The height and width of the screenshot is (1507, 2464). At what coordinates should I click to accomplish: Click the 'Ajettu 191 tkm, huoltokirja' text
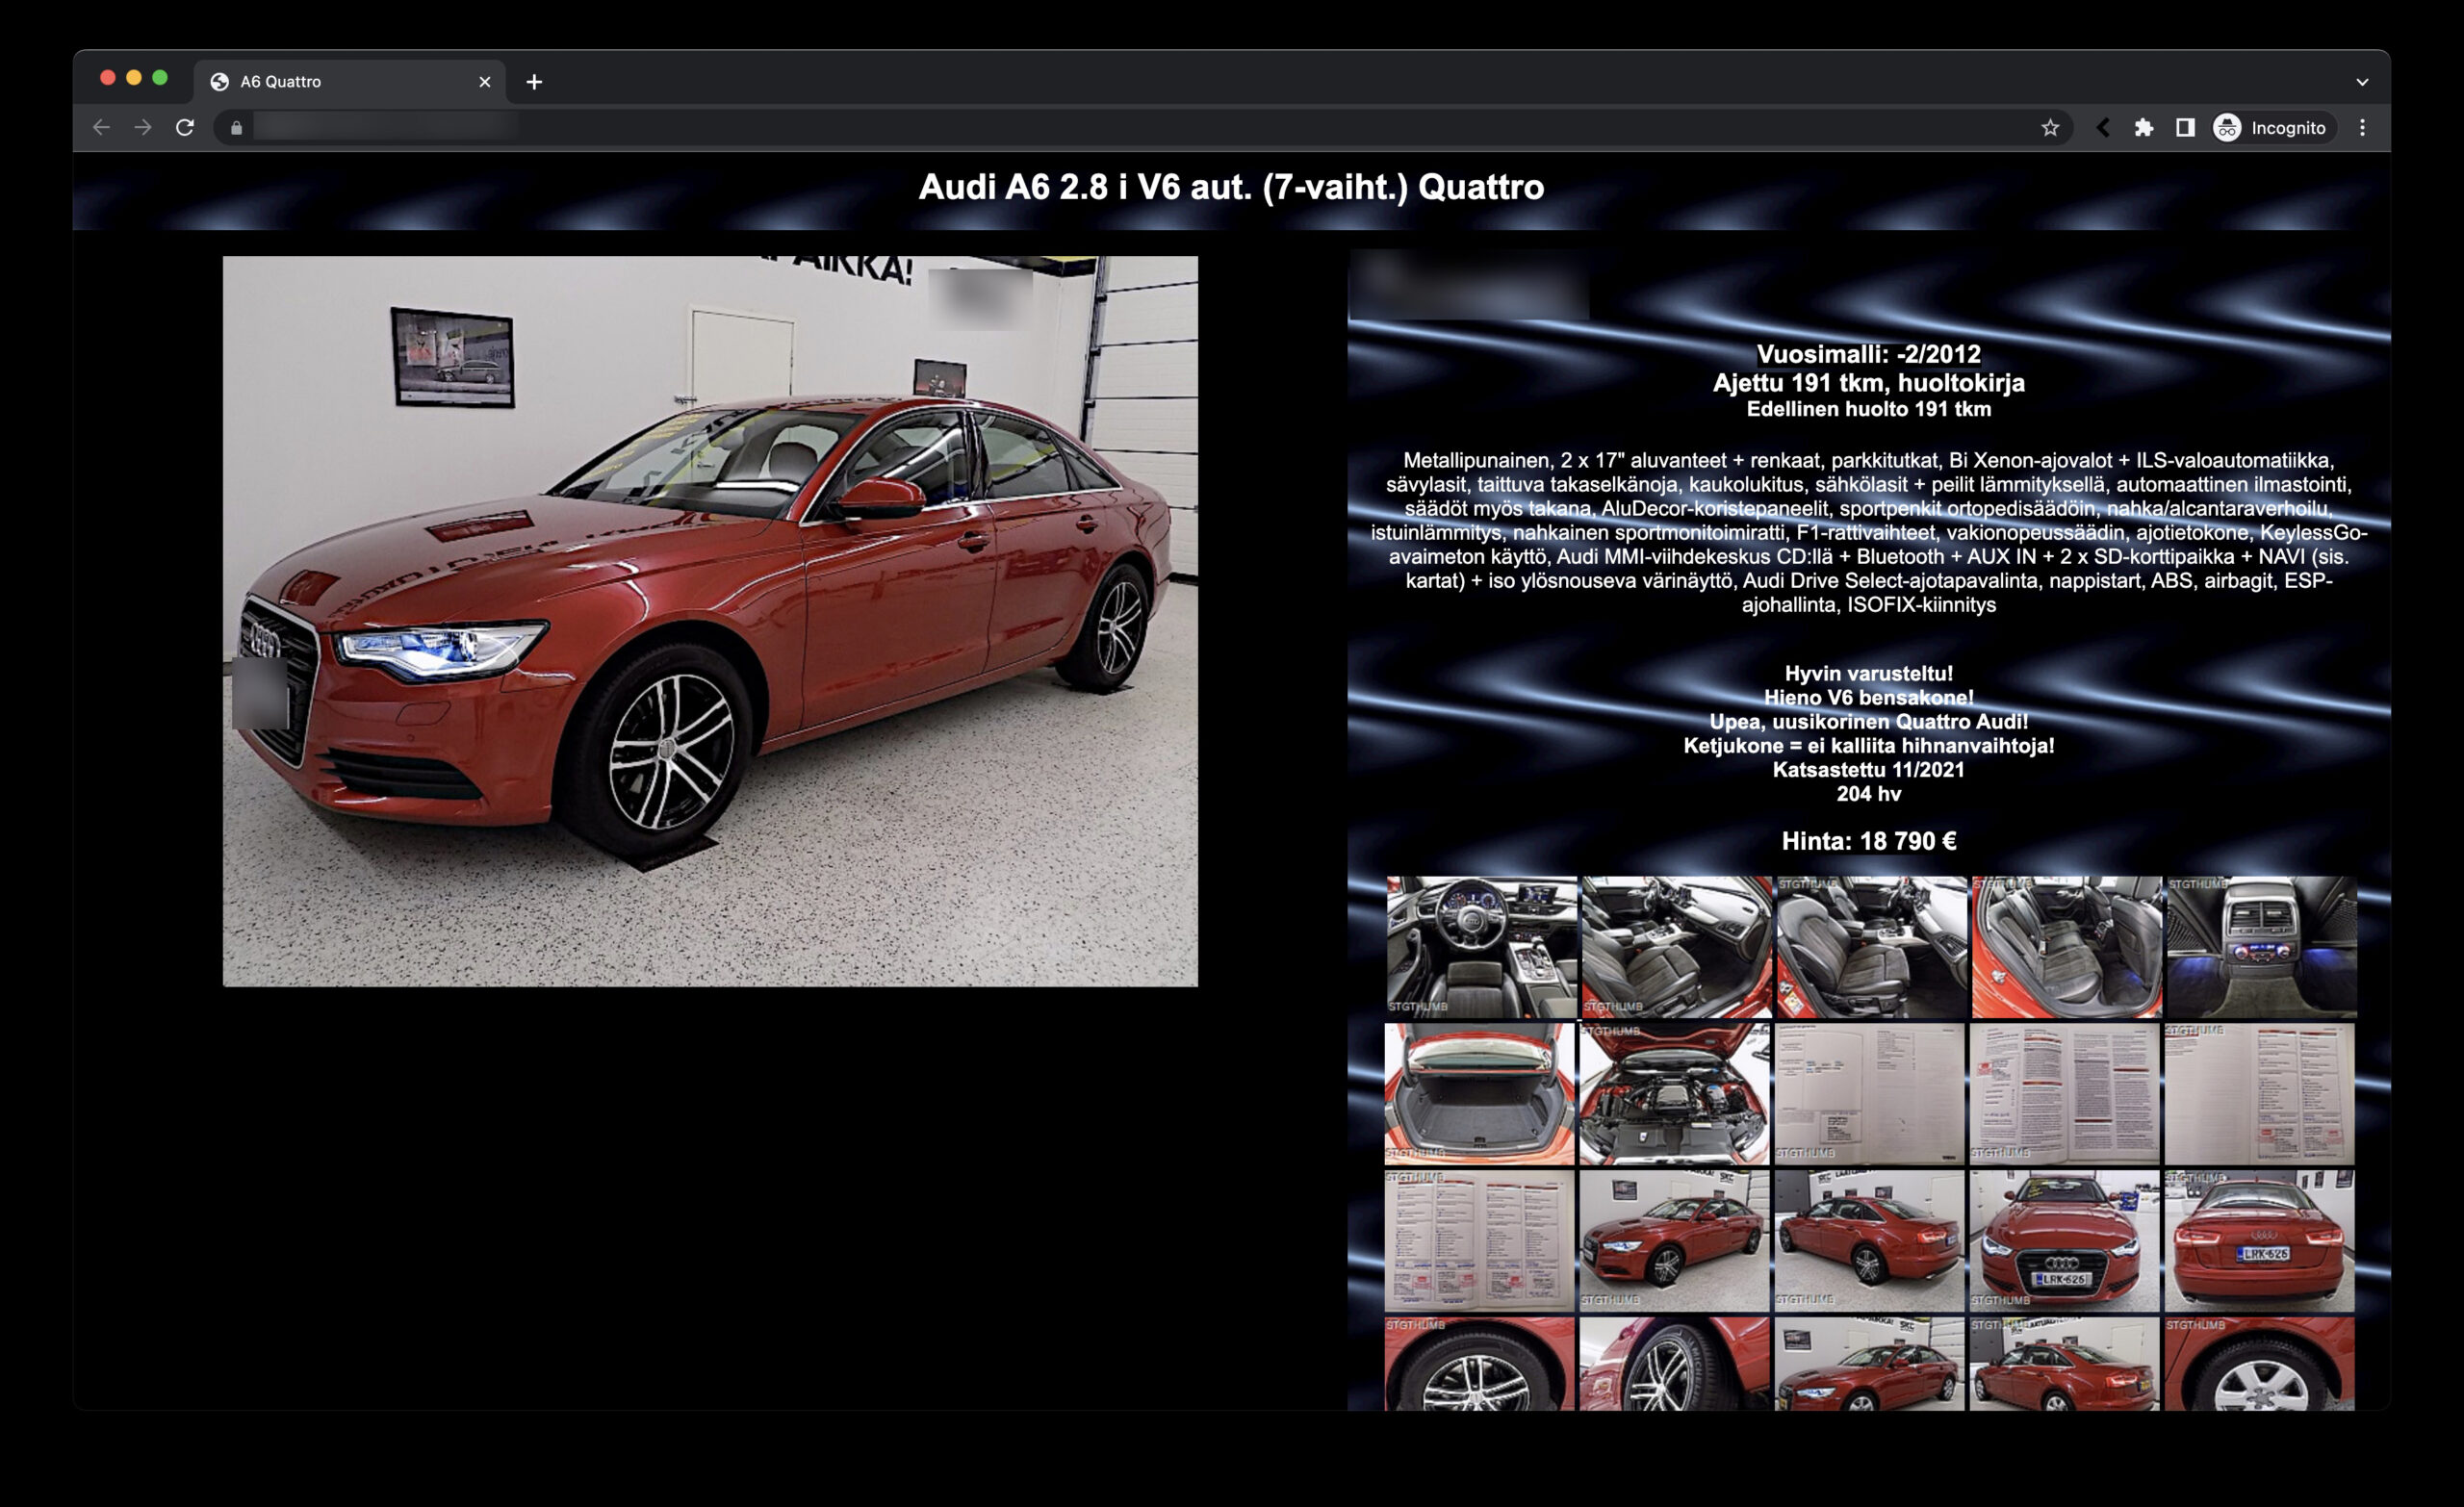click(1869, 383)
